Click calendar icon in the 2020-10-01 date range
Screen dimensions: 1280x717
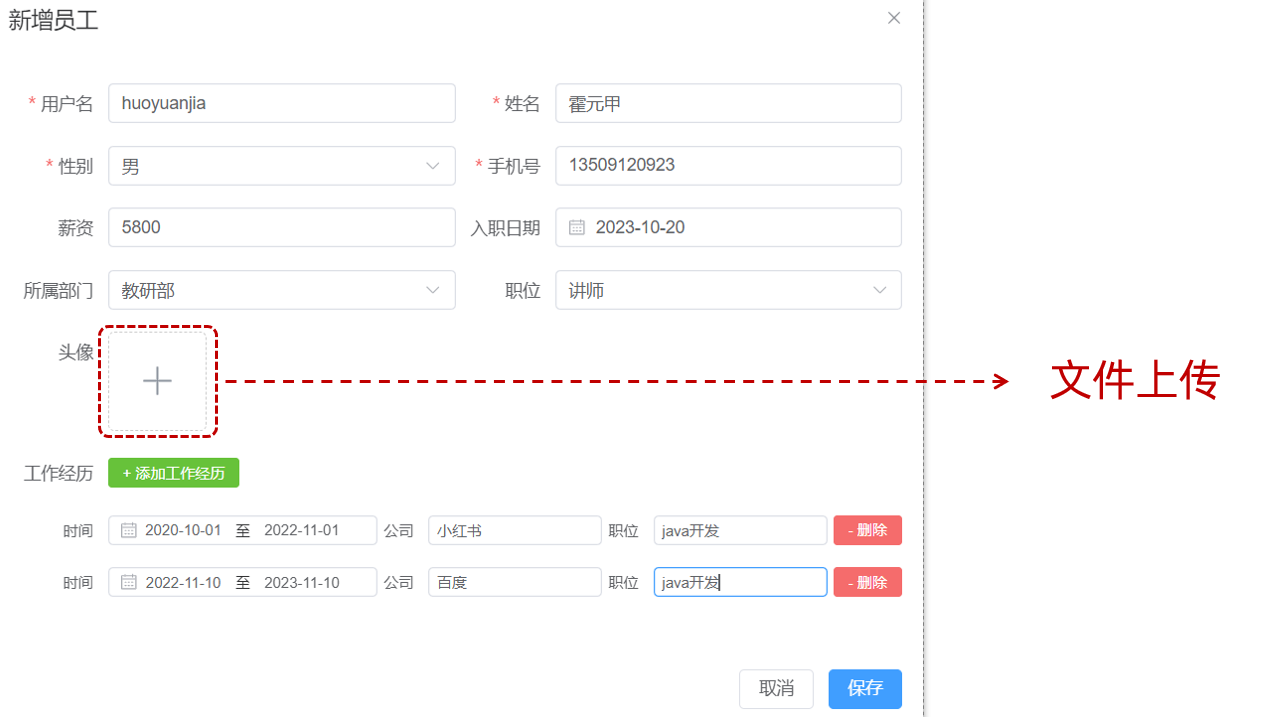[129, 530]
